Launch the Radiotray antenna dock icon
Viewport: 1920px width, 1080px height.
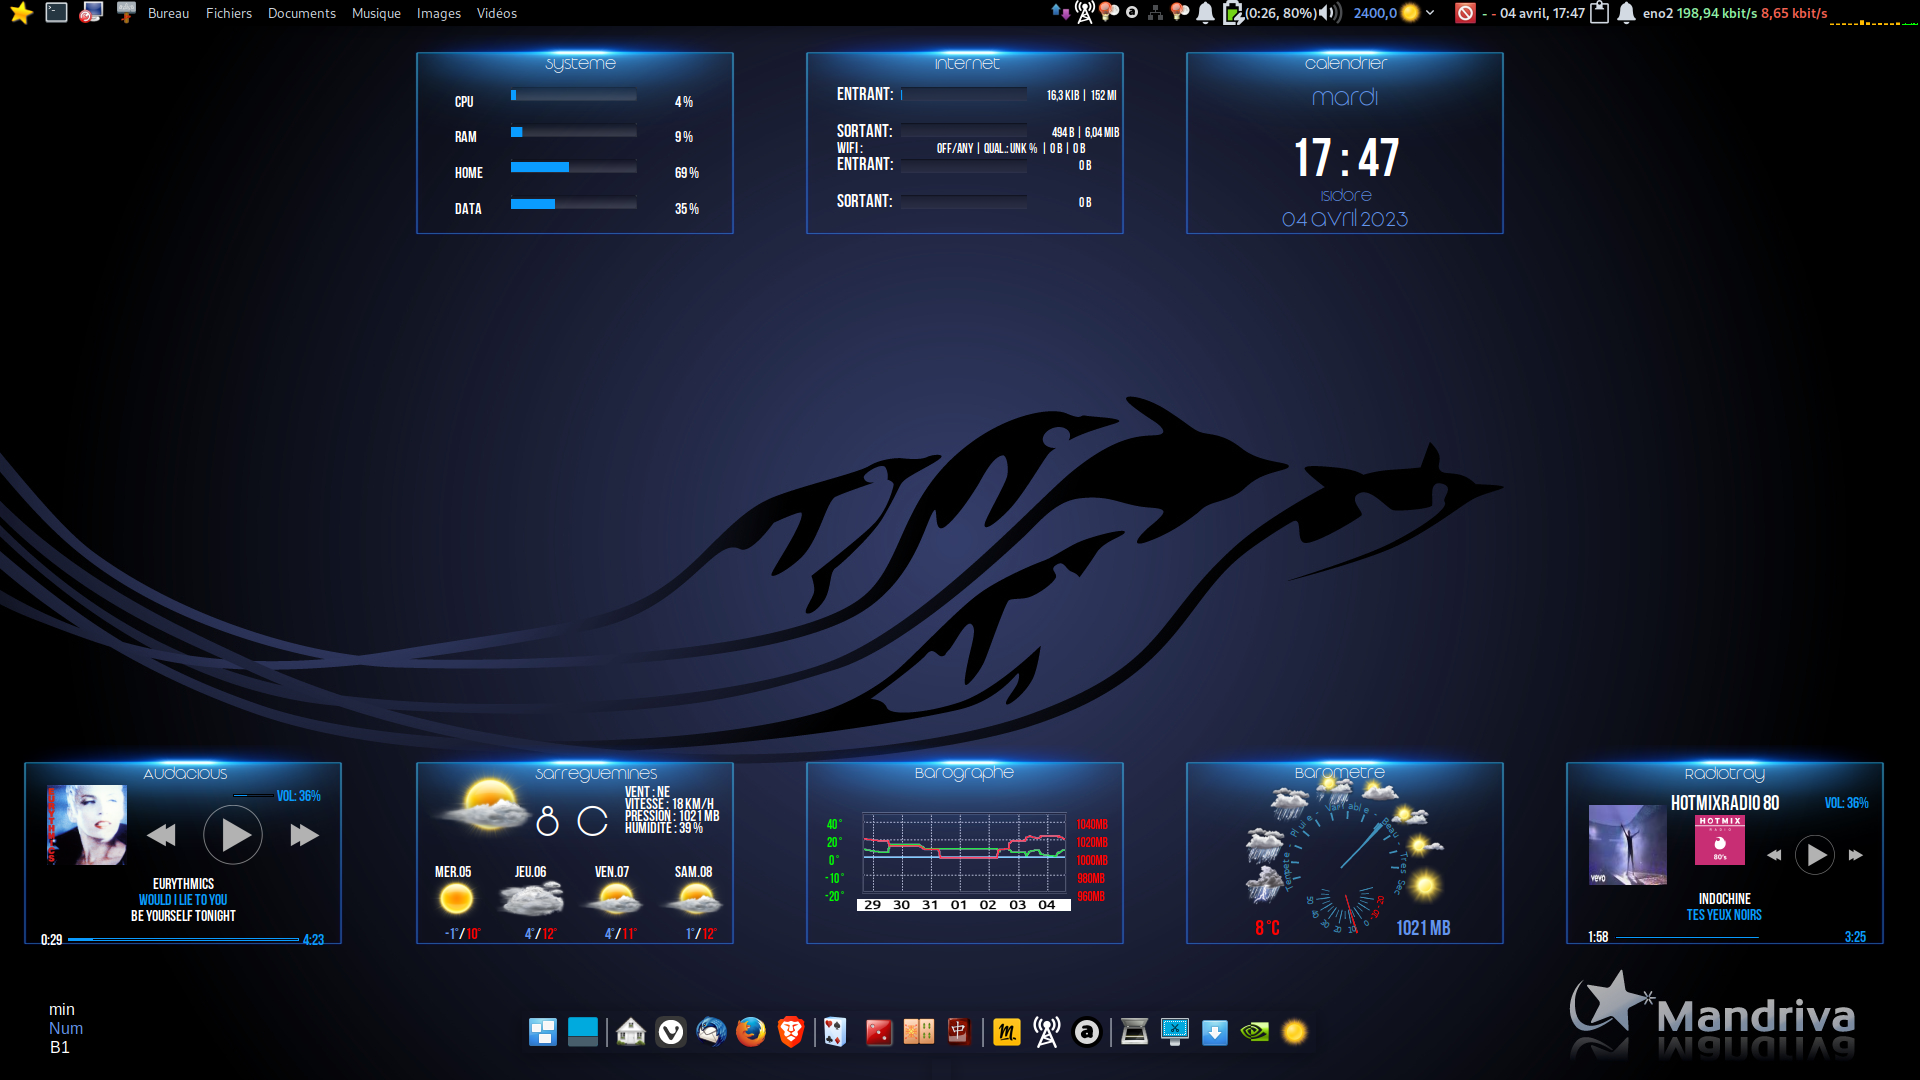(x=1047, y=1031)
